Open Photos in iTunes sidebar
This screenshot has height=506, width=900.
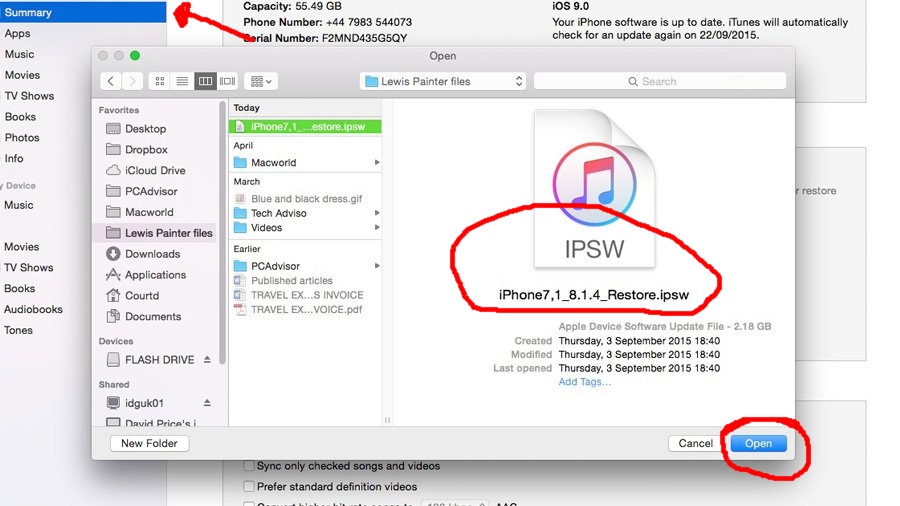pyautogui.click(x=22, y=138)
